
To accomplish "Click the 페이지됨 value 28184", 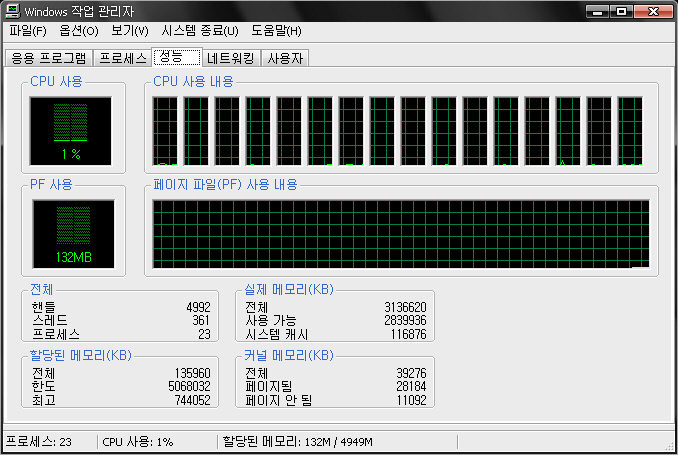I will pos(411,386).
